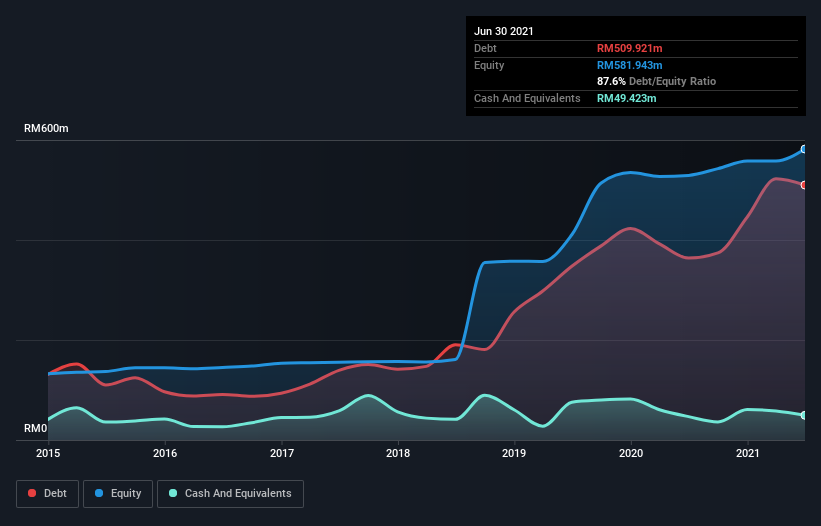Viewport: 821px width, 526px height.
Task: Select the 2018 x-axis label
Action: 398,453
